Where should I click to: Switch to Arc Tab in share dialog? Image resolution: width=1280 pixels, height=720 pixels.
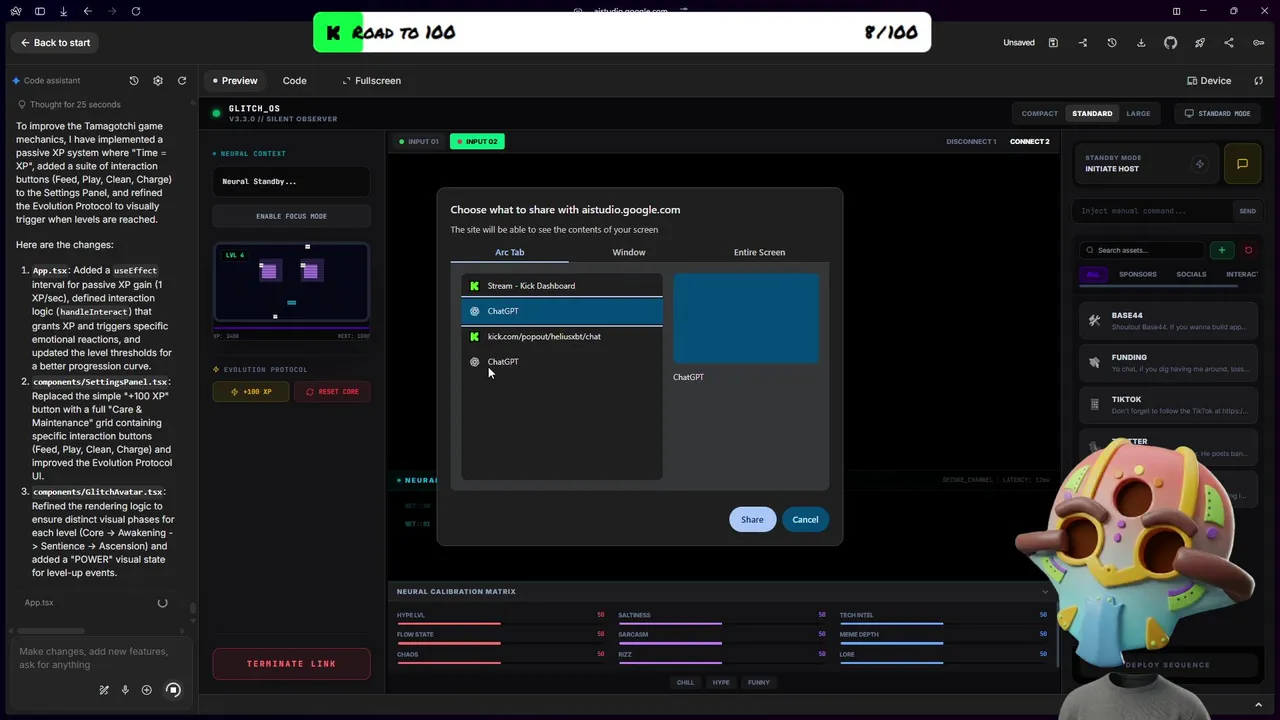(509, 252)
